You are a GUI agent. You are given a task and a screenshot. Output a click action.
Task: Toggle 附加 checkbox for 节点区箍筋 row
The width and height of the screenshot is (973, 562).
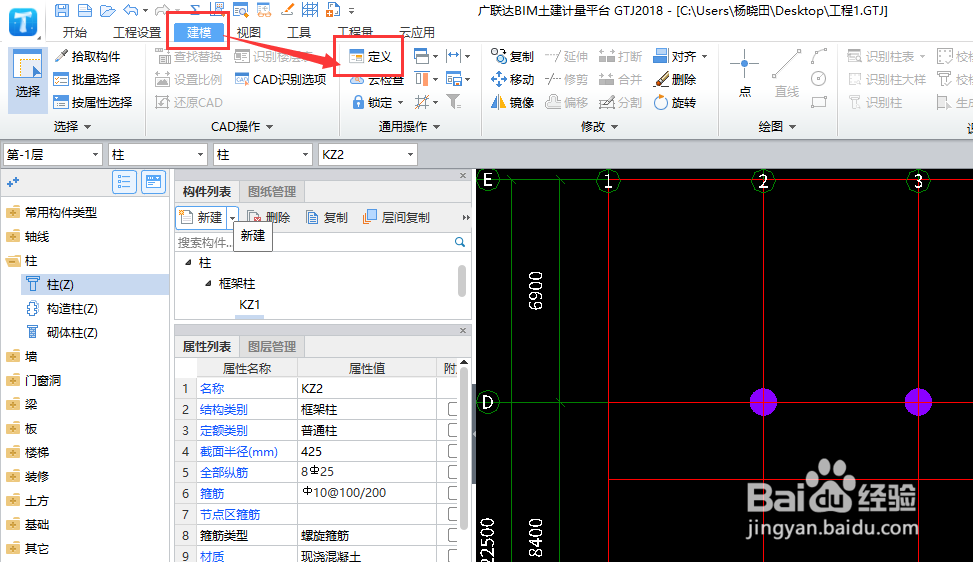[452, 514]
